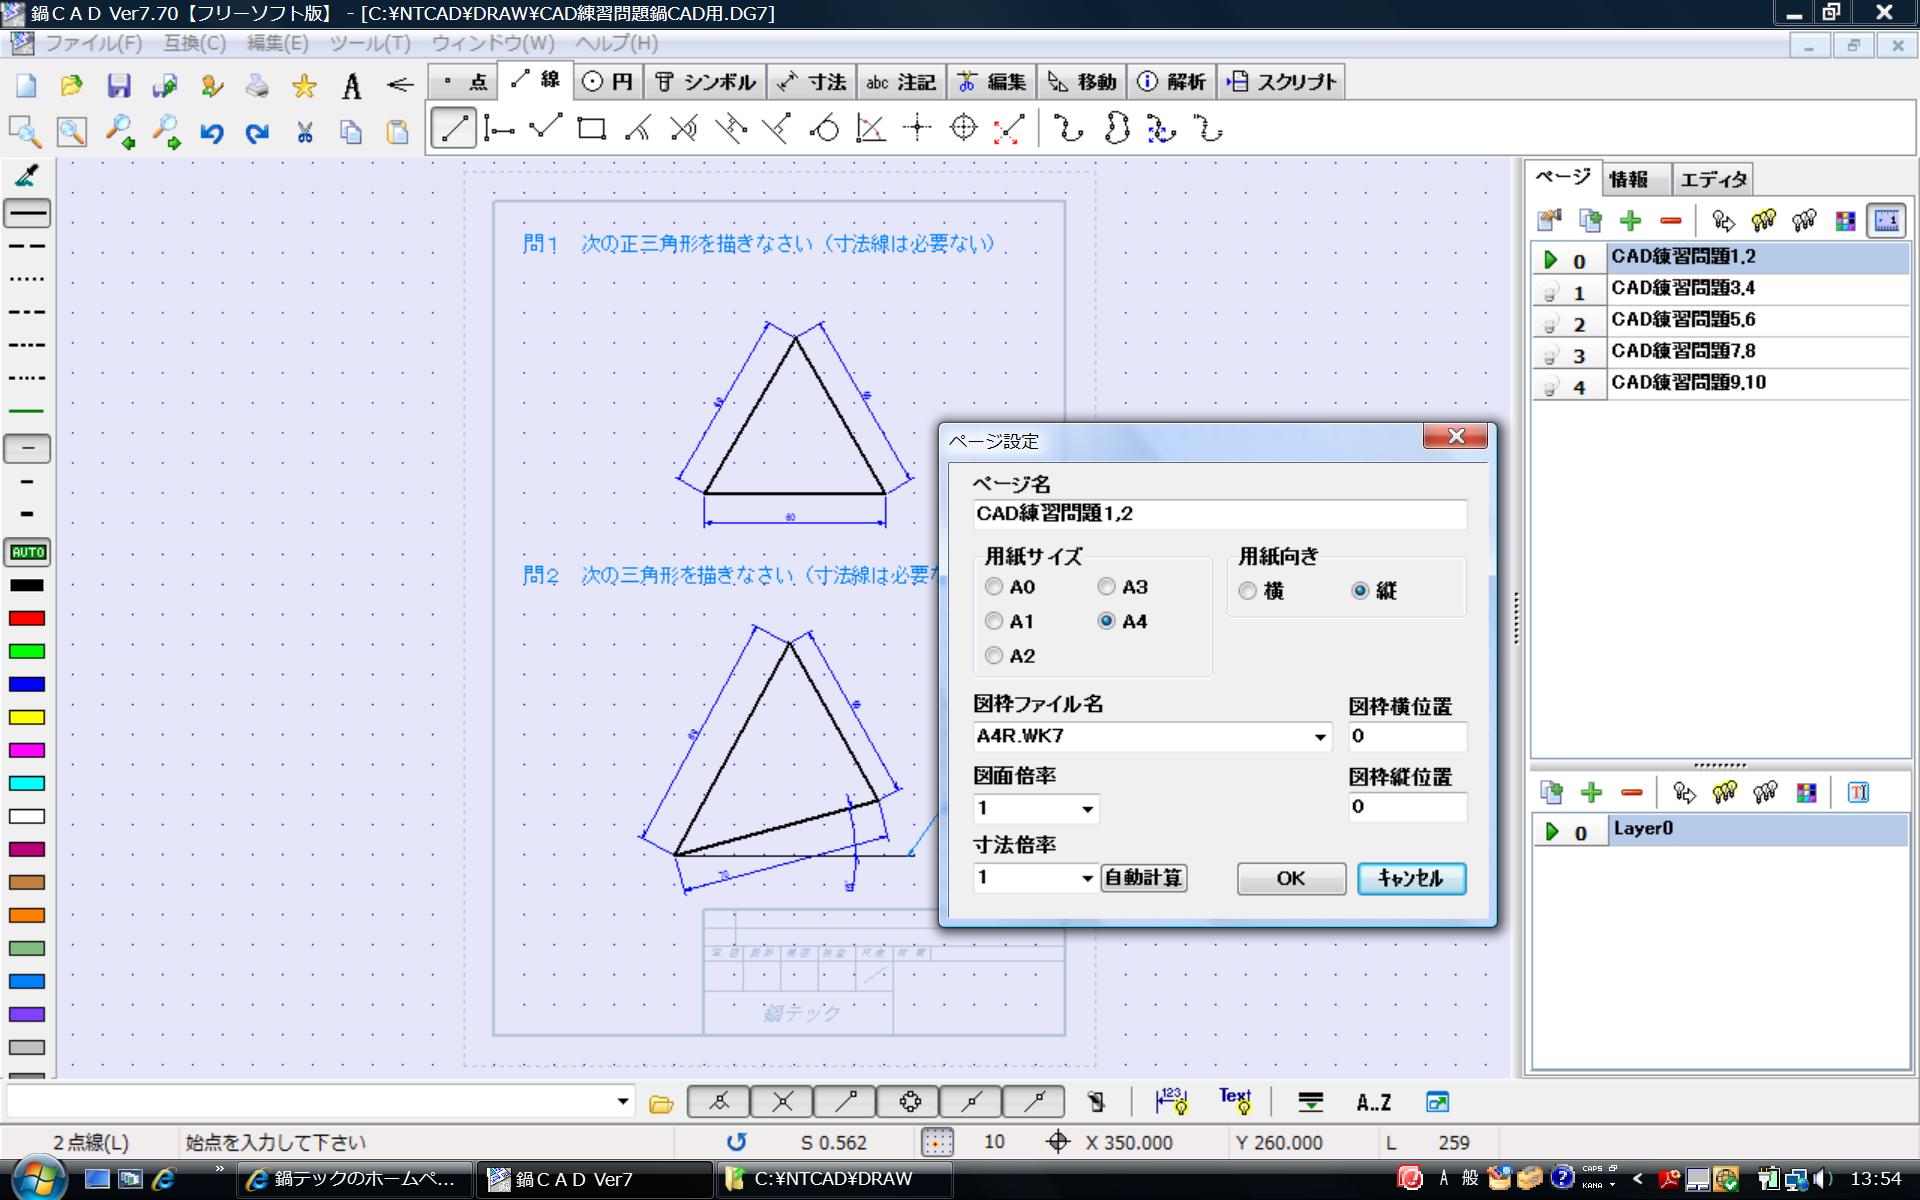The width and height of the screenshot is (1920, 1200).
Task: Open the 図枠ファイル名 A4R.WK7 dropdown
Action: (1320, 738)
